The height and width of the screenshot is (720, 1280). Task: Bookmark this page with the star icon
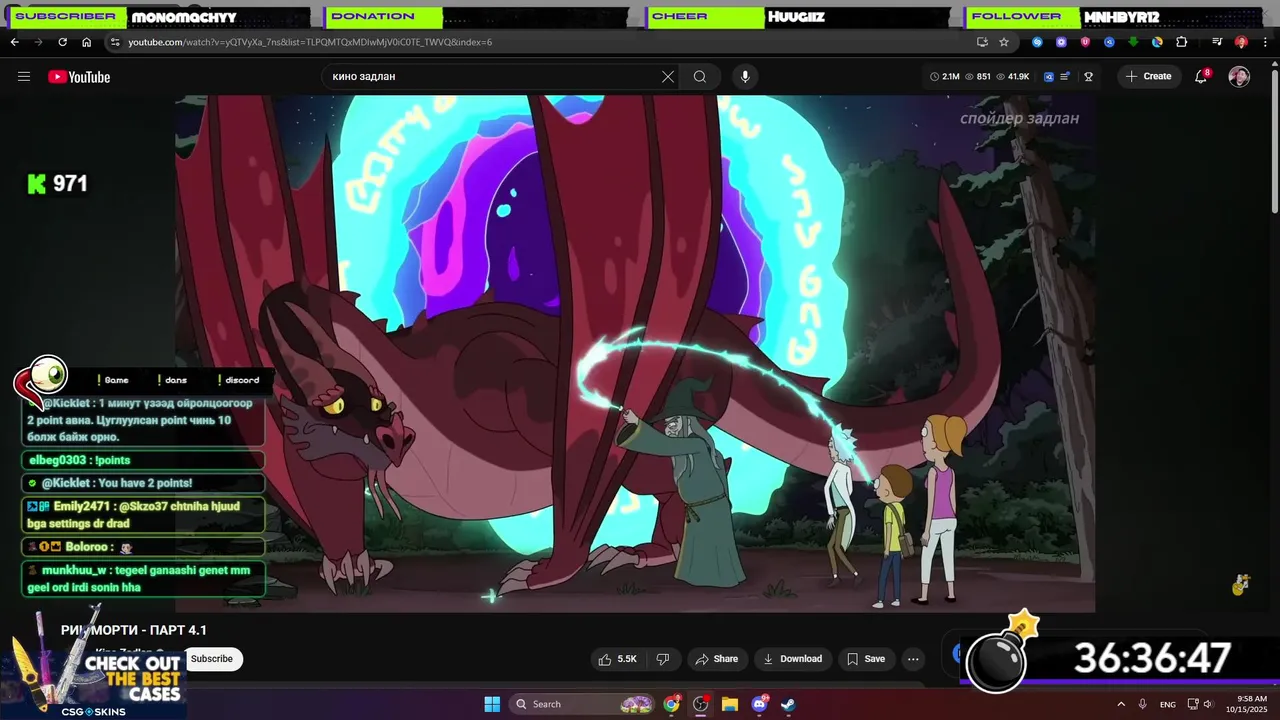[1004, 42]
